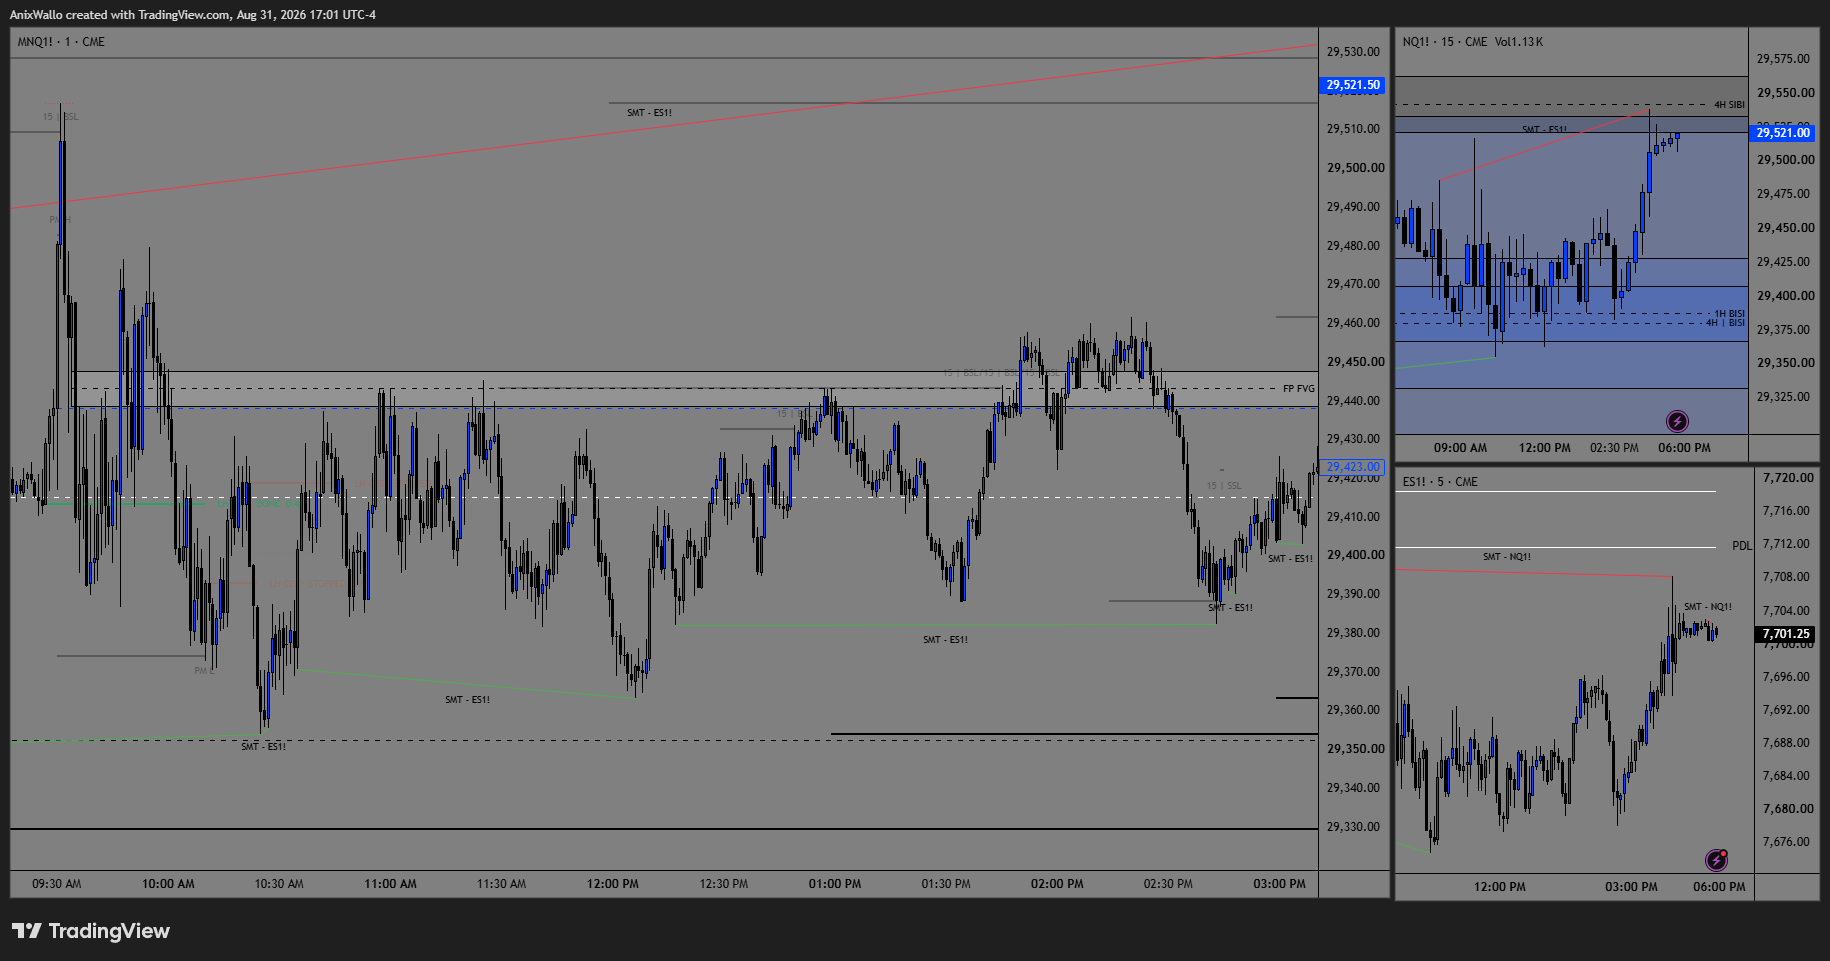Click the lightning bolt icon in NQ1! chart
The width and height of the screenshot is (1830, 961).
1677,421
